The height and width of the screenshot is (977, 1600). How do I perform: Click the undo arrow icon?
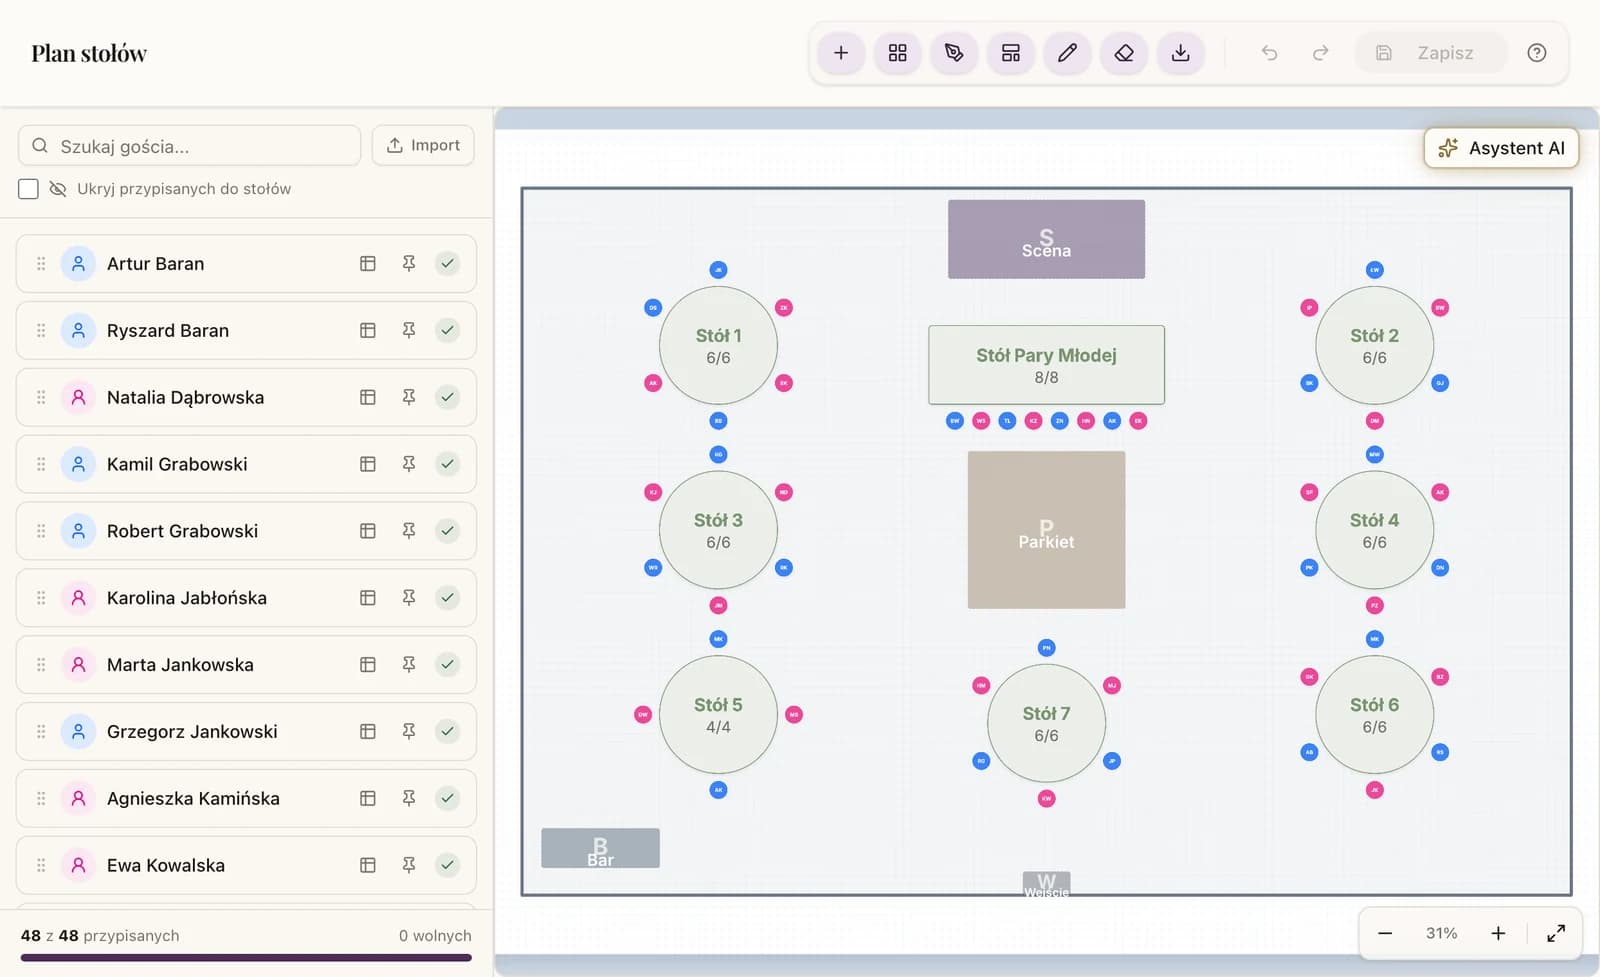[1269, 53]
